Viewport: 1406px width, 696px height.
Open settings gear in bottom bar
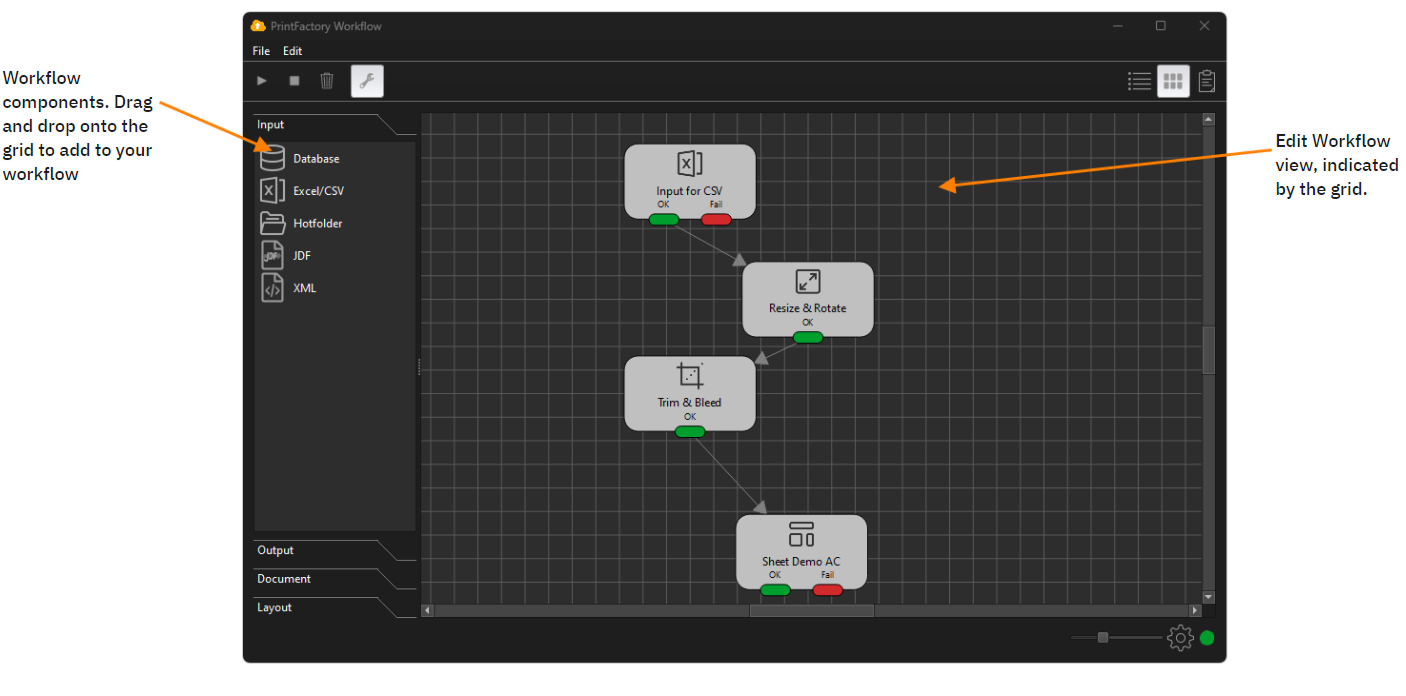click(x=1180, y=637)
